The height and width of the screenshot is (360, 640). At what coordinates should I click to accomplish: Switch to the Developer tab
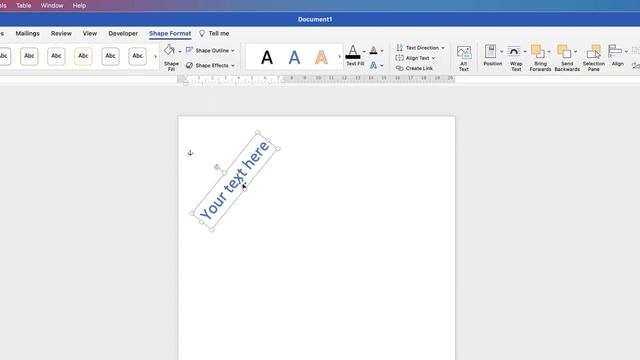(123, 33)
